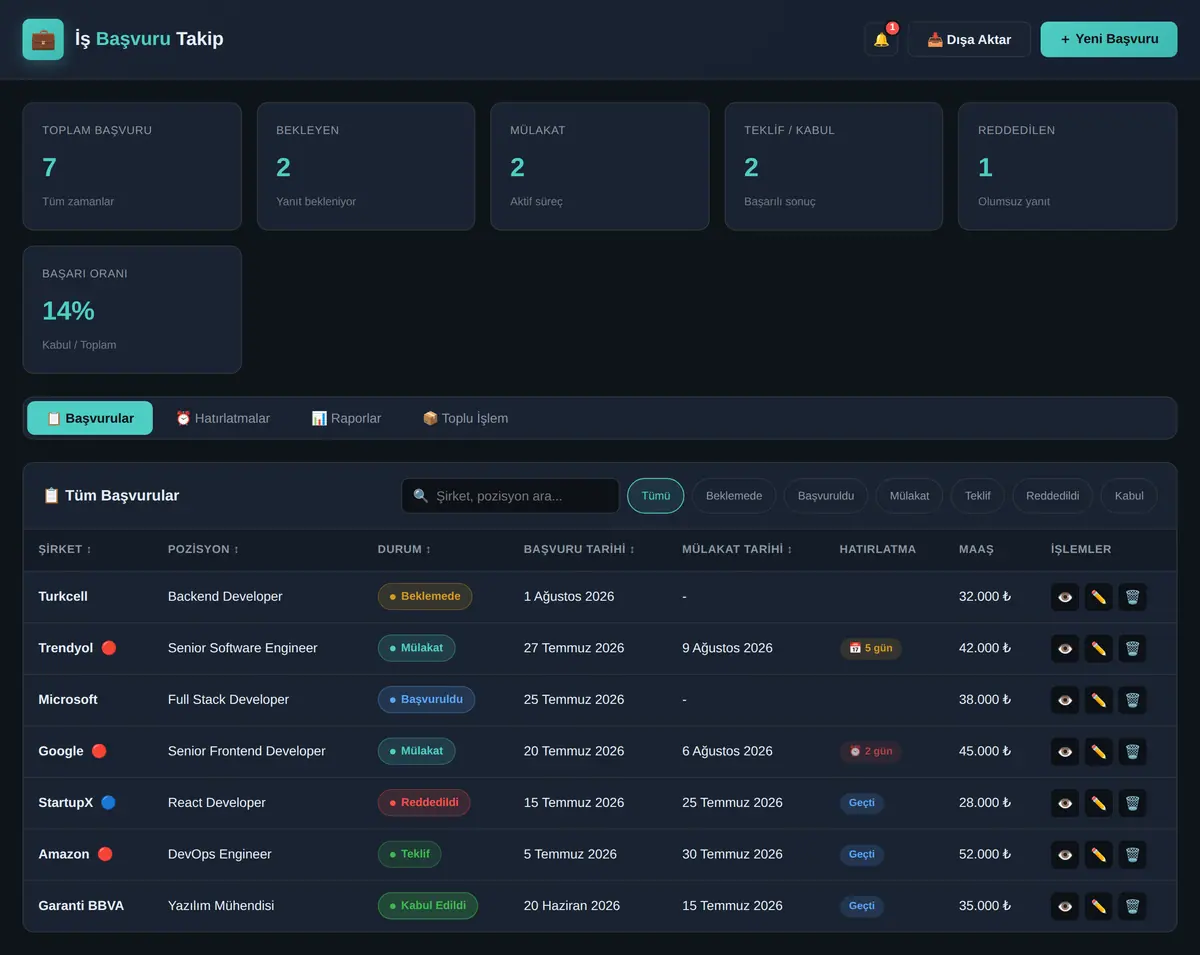Click the Dışa Aktar button

click(969, 40)
